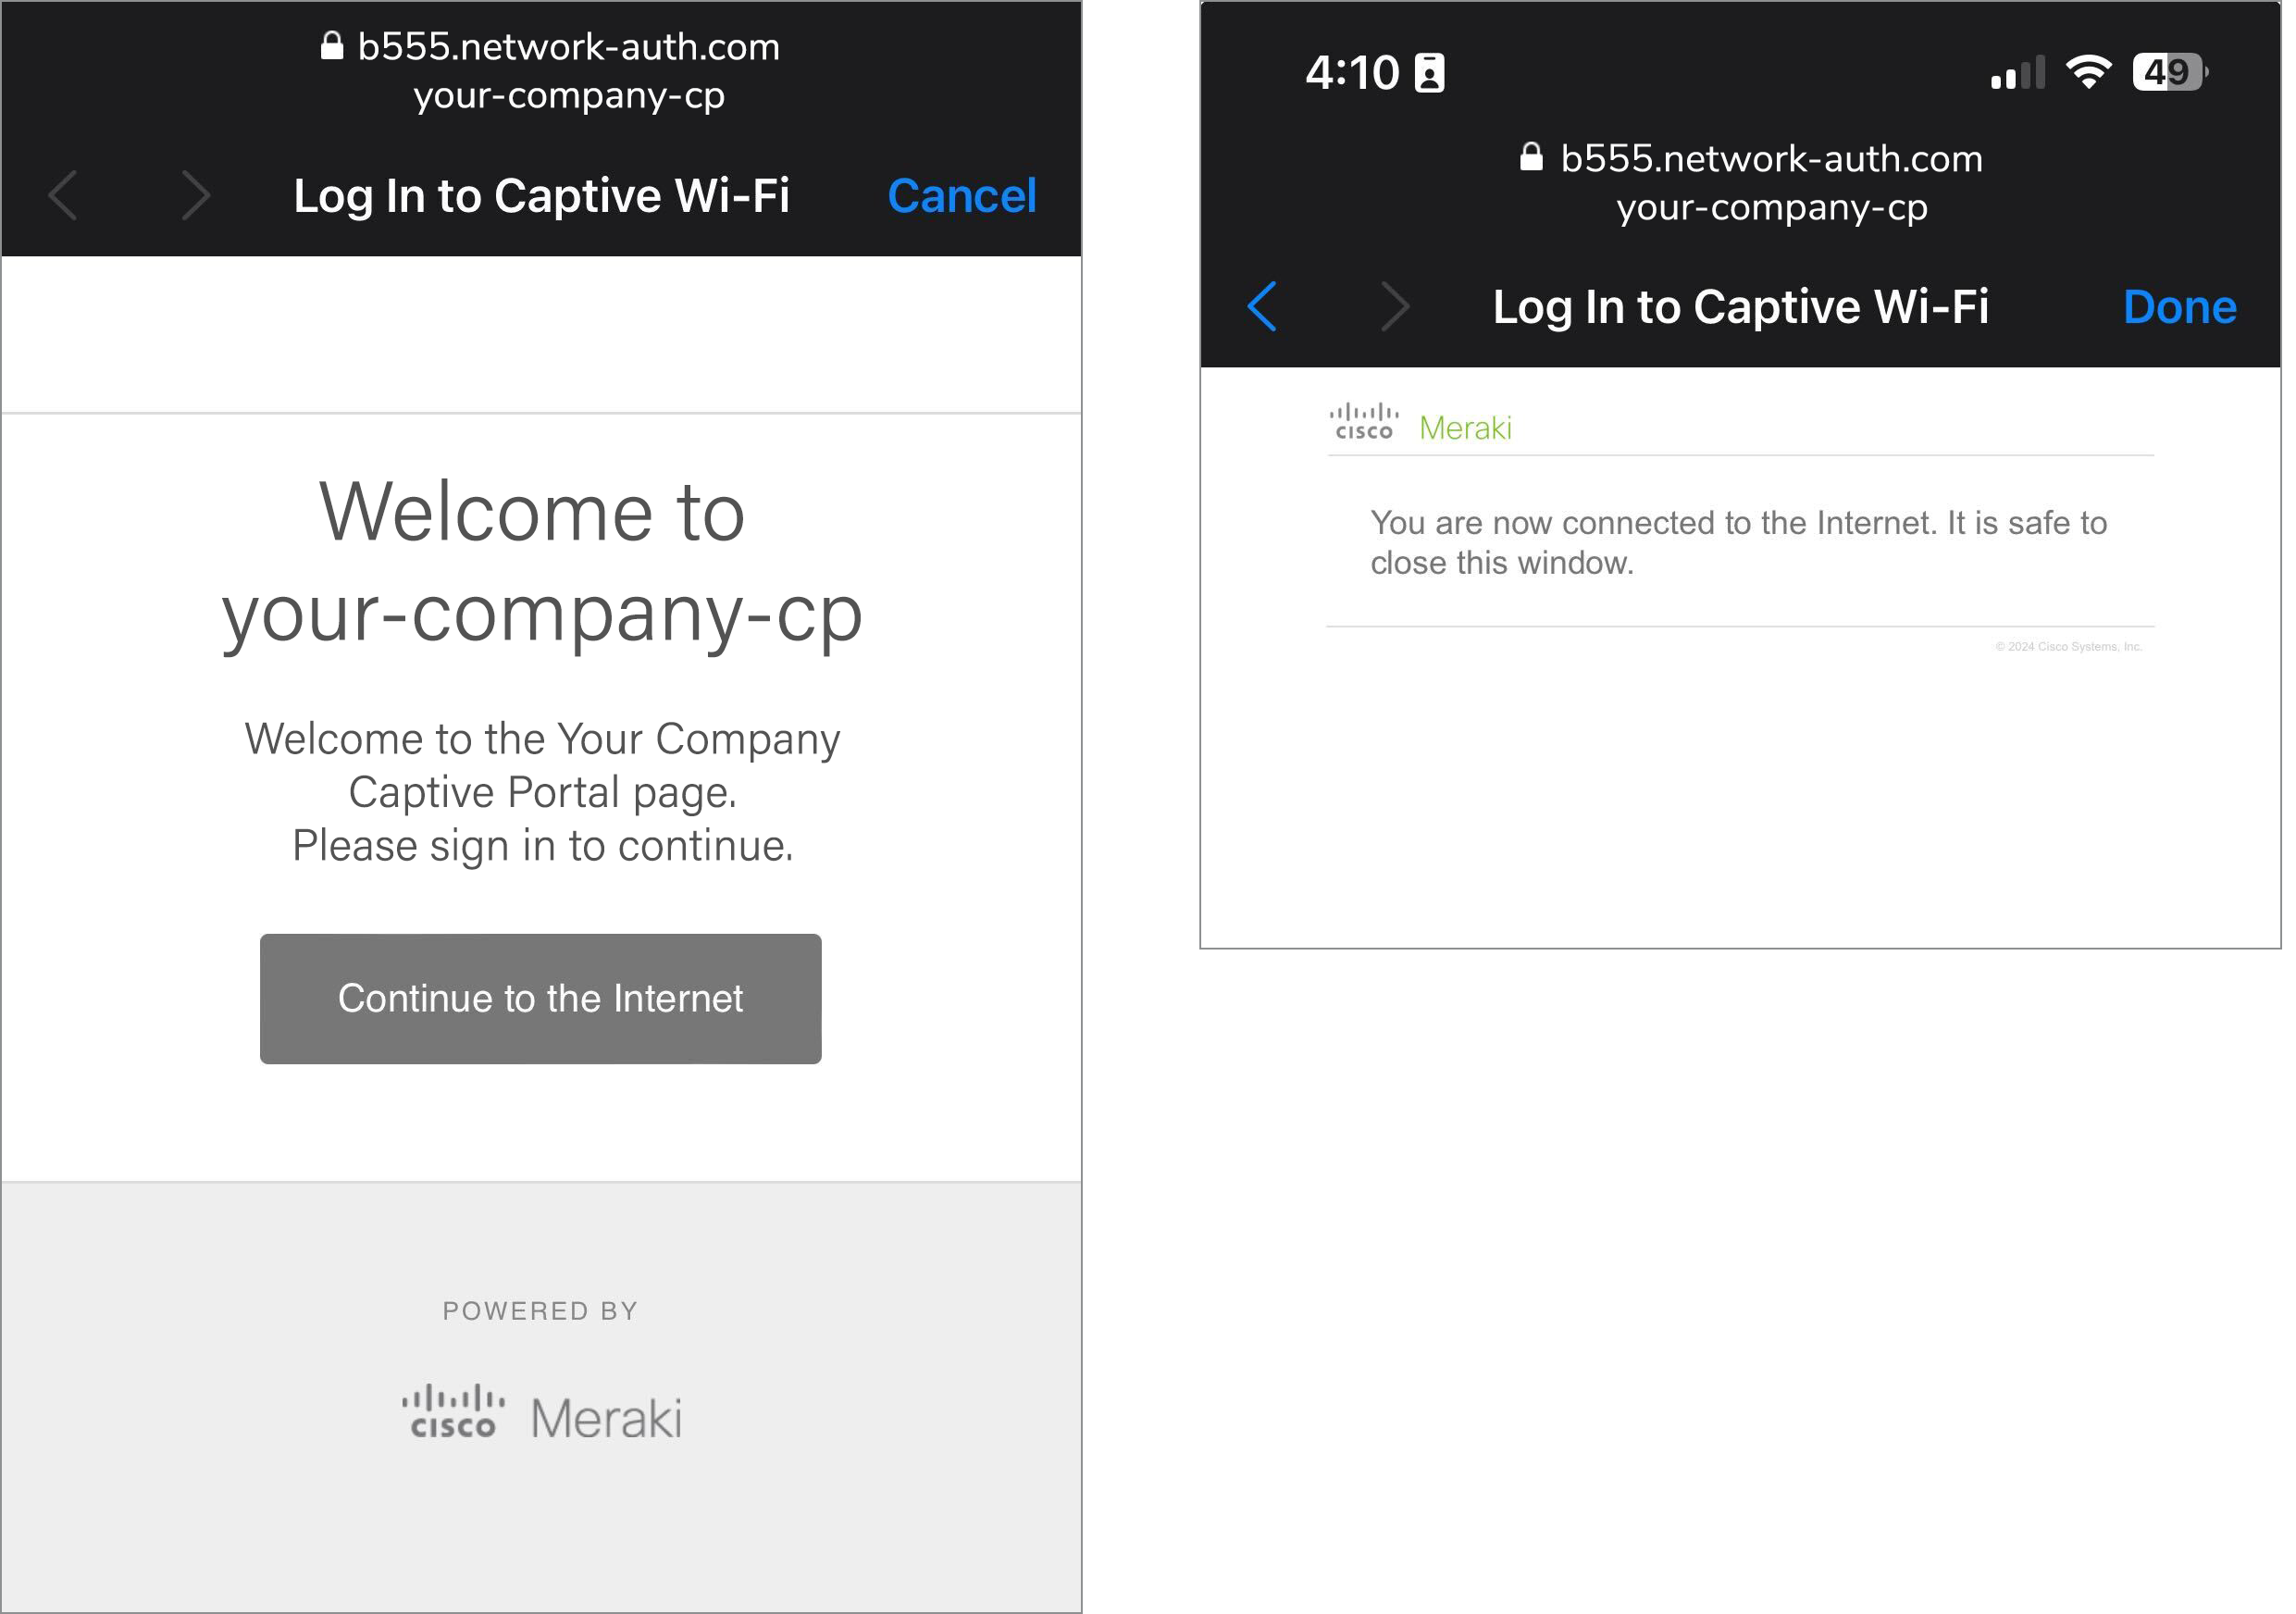Tap the cellular signal bars
Viewport: 2296px width, 1614px height.
click(x=2017, y=73)
